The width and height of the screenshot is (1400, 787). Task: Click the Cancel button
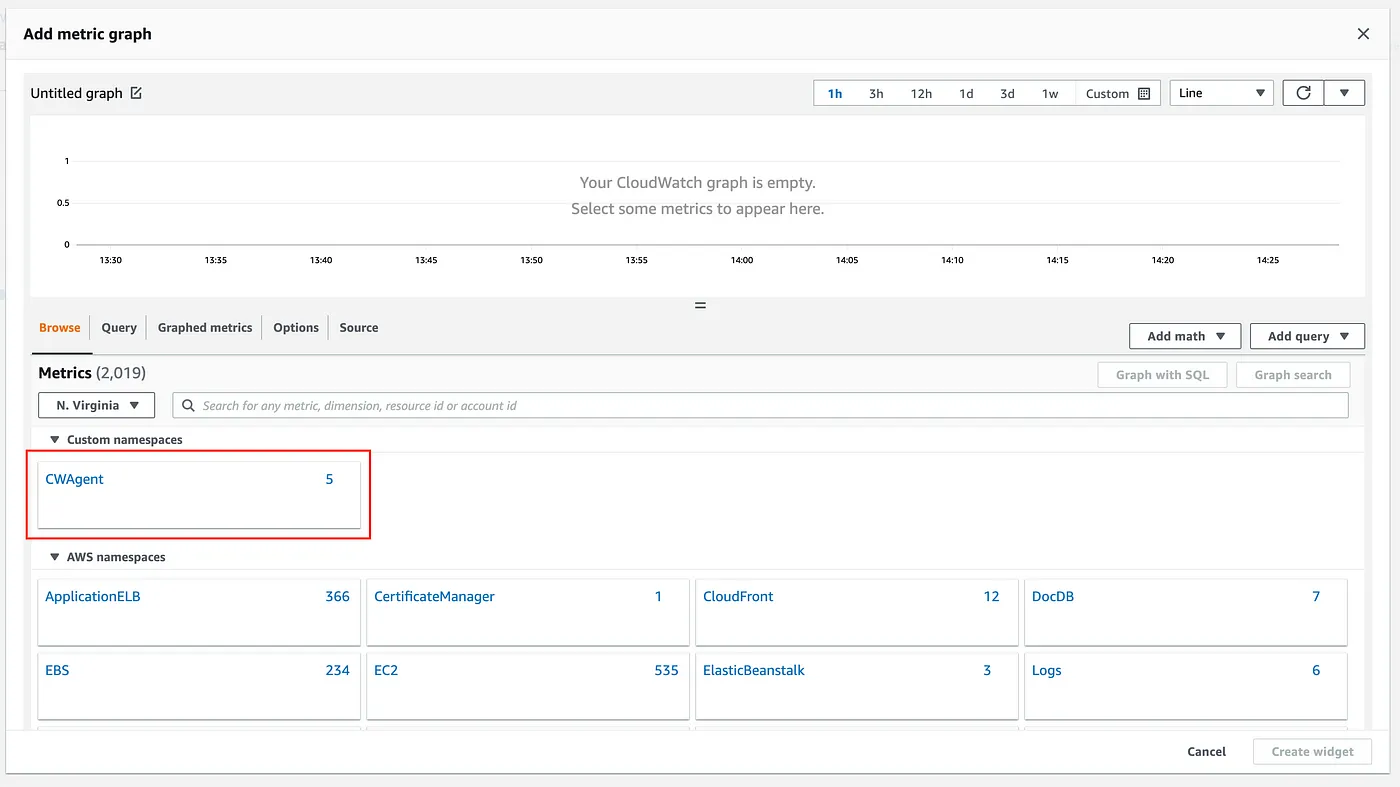1207,752
